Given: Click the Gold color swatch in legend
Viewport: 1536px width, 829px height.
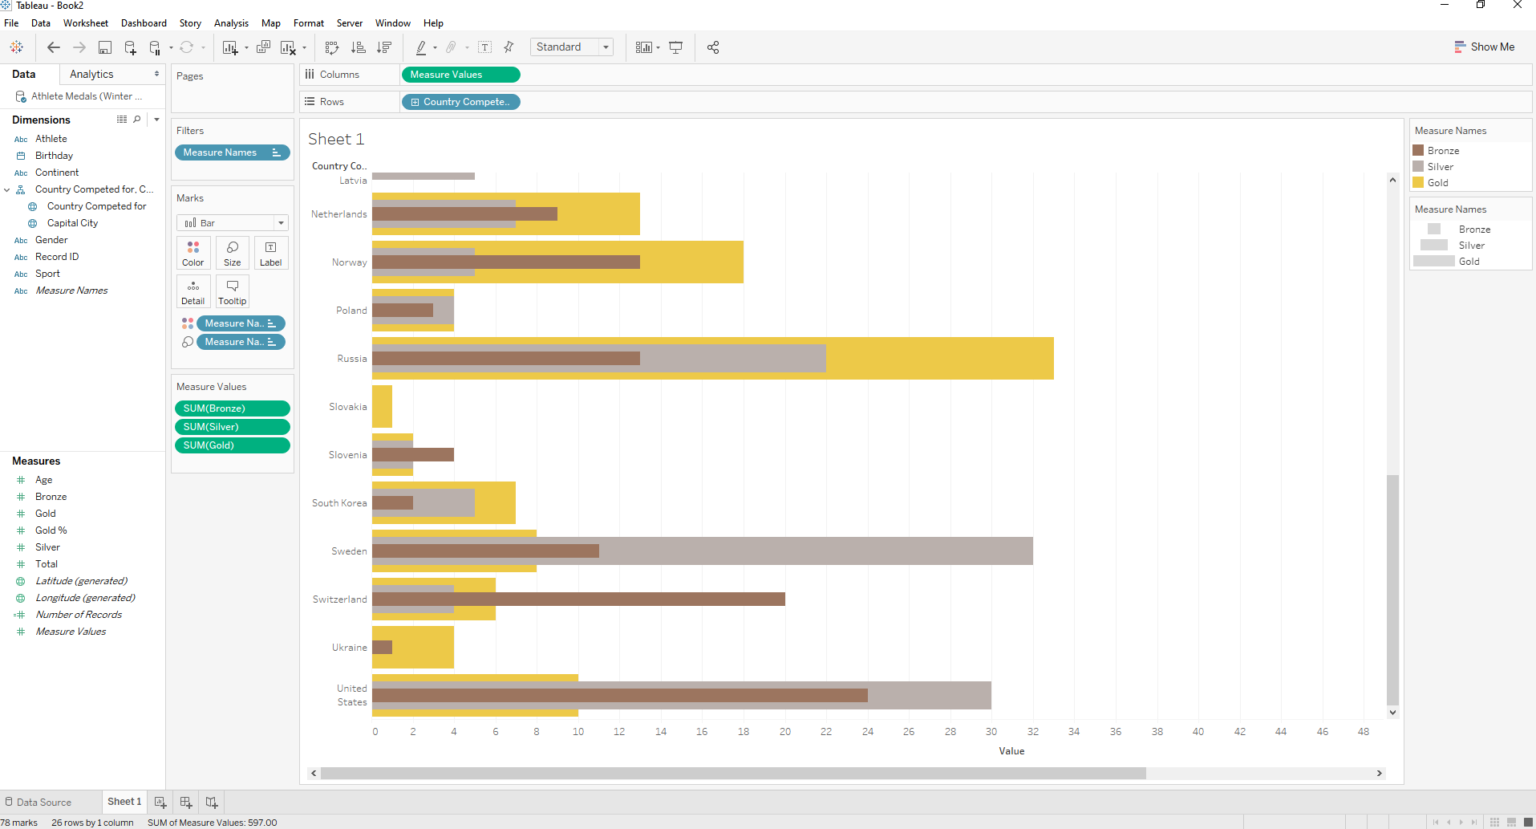Looking at the screenshot, I should point(1418,182).
